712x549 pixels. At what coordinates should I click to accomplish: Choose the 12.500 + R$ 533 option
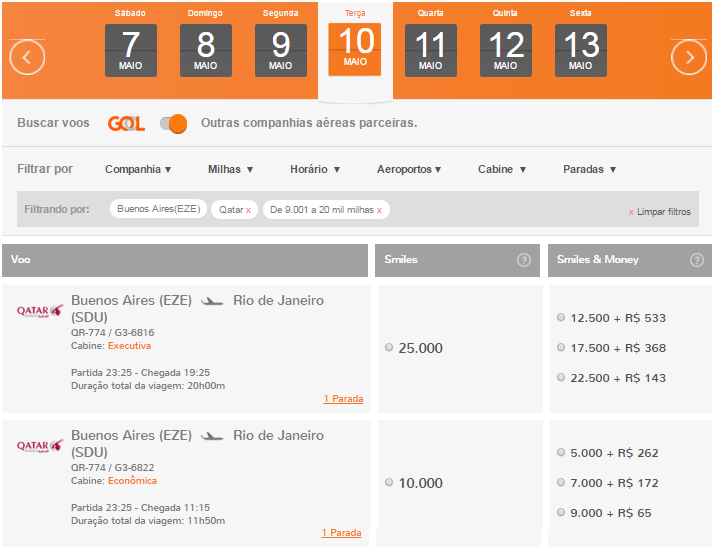561,317
